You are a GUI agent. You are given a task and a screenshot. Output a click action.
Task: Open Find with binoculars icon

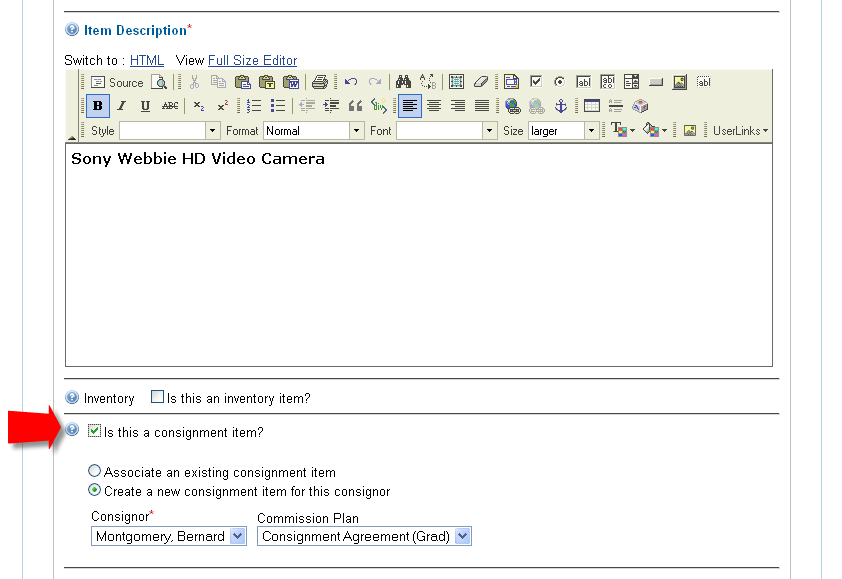[403, 82]
